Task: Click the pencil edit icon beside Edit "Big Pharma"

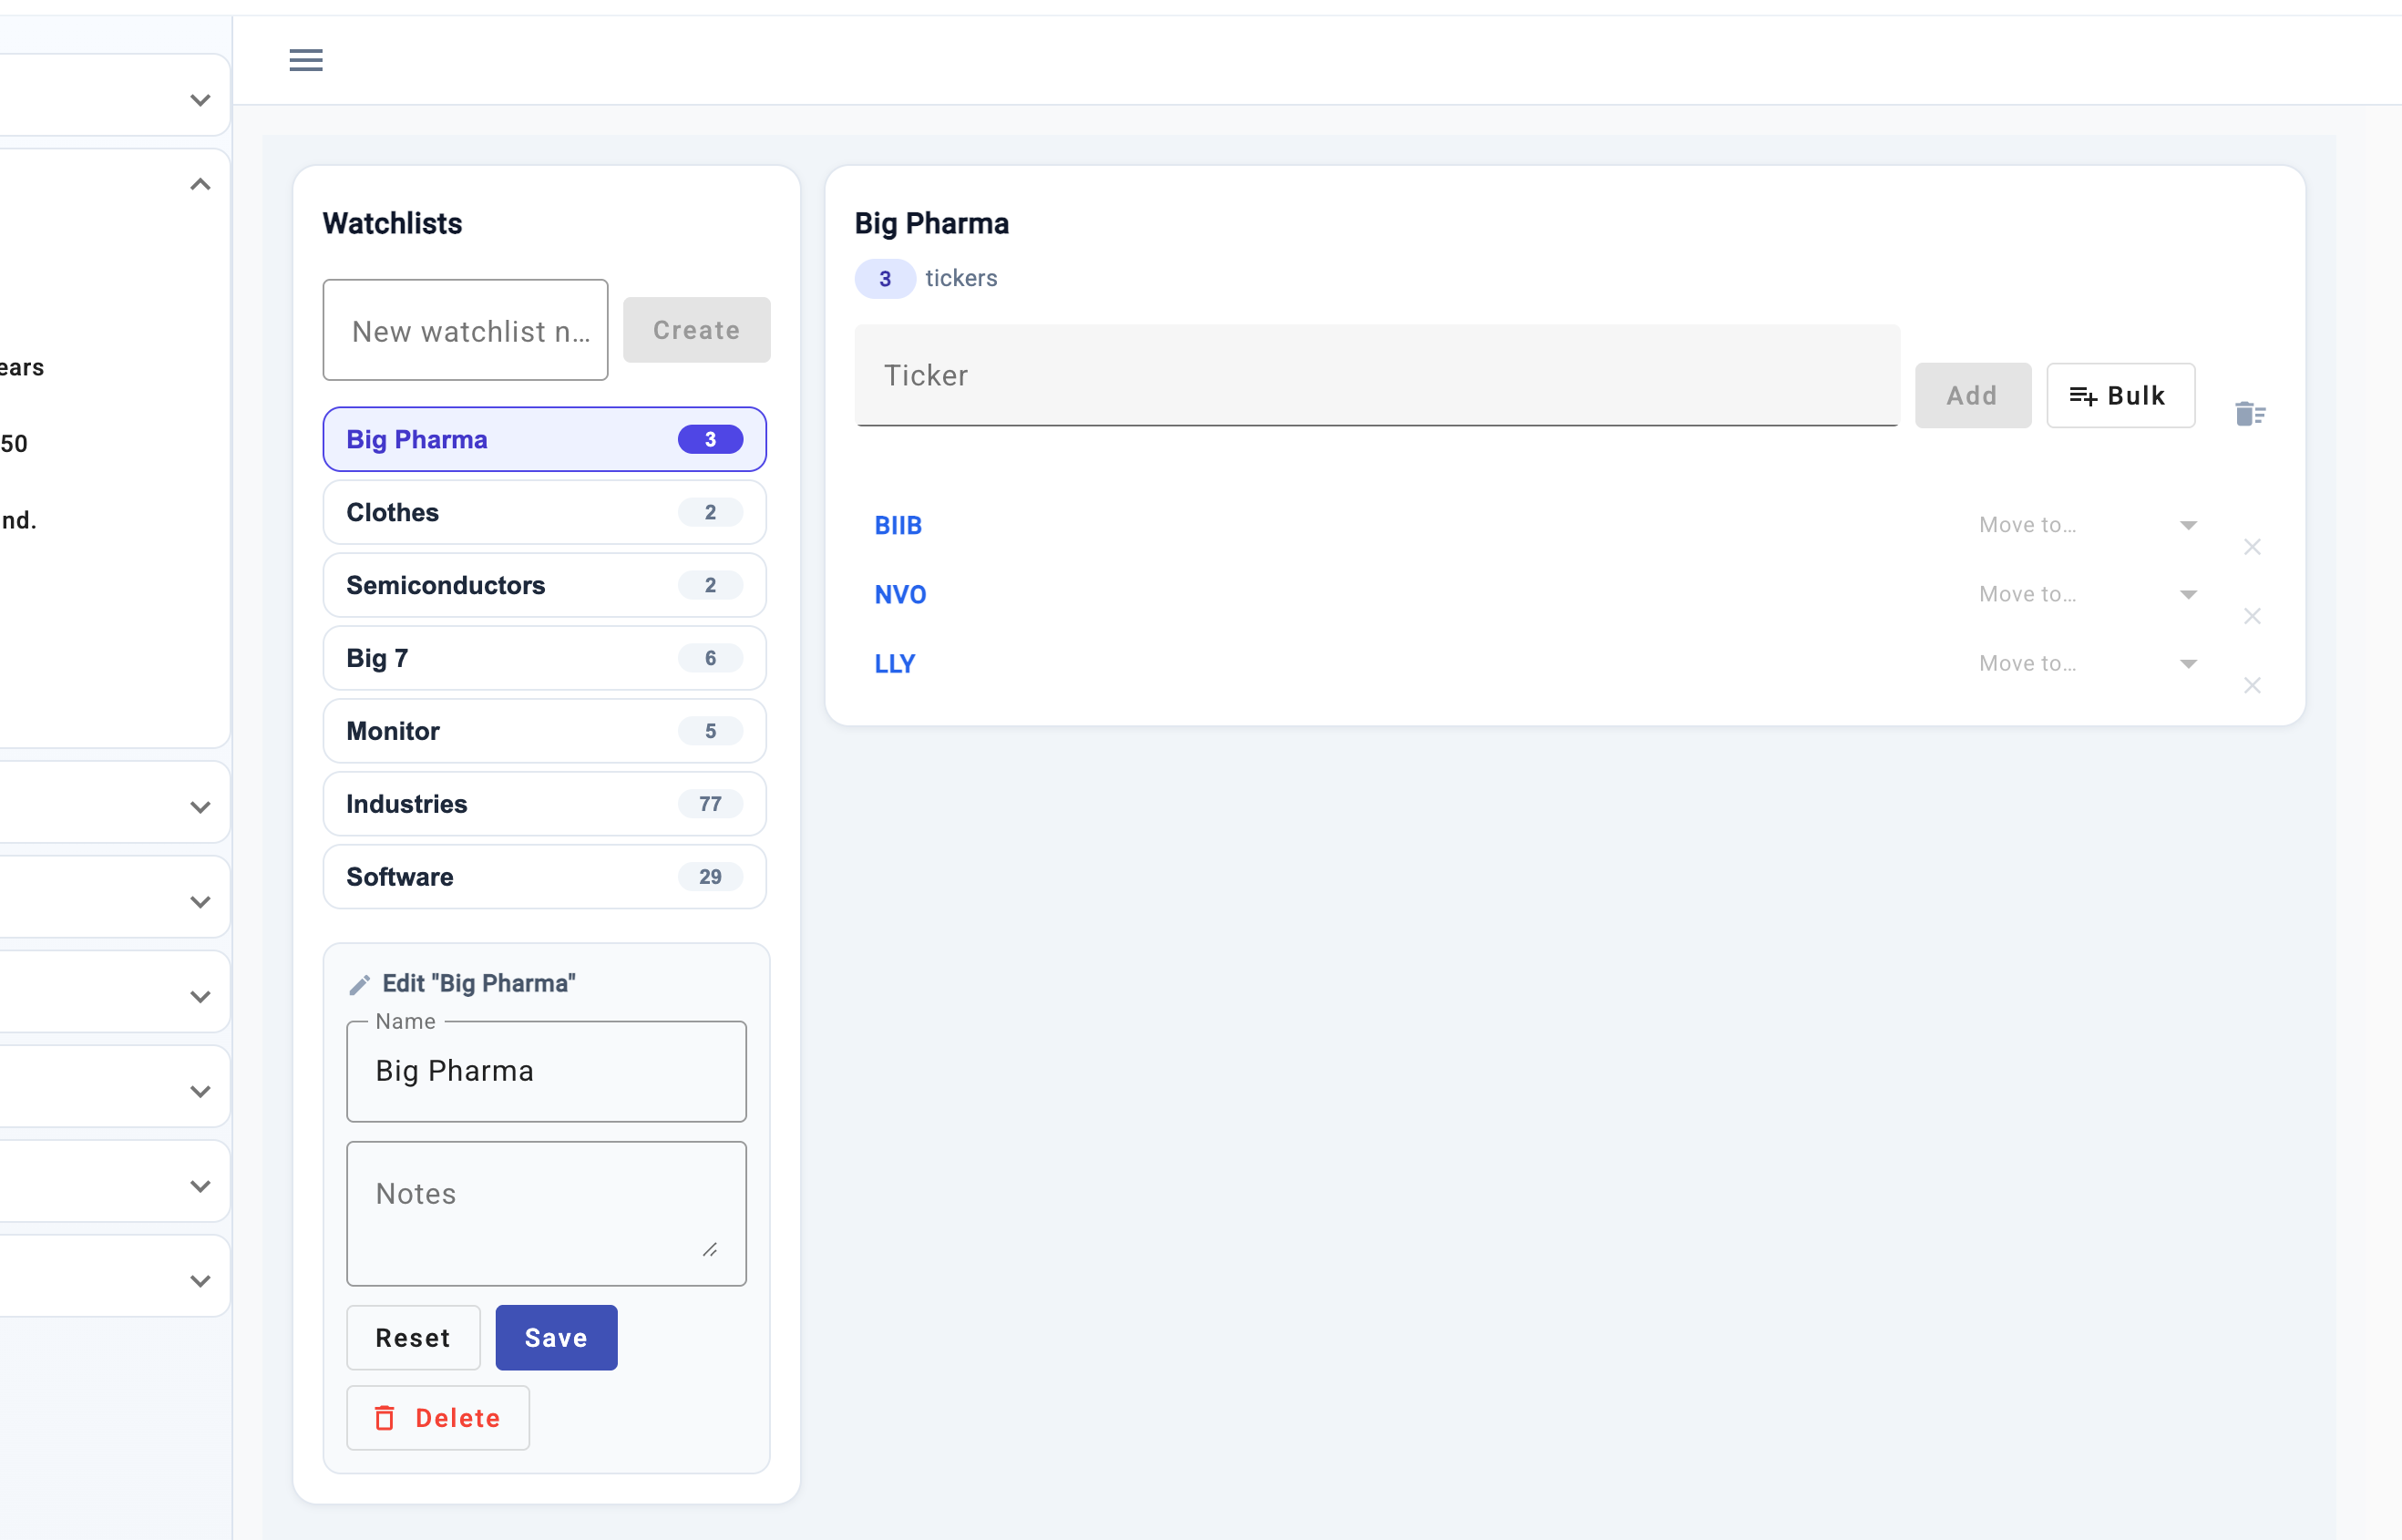Action: (360, 985)
